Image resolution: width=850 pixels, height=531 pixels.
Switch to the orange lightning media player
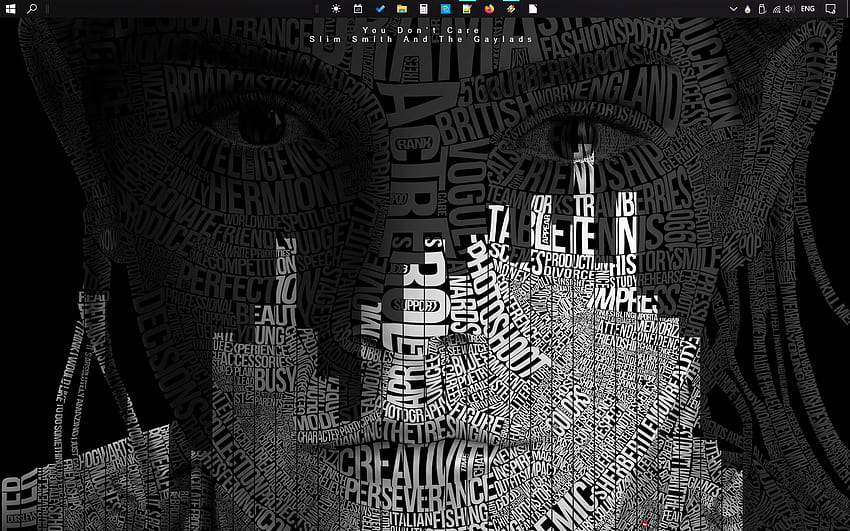(511, 9)
